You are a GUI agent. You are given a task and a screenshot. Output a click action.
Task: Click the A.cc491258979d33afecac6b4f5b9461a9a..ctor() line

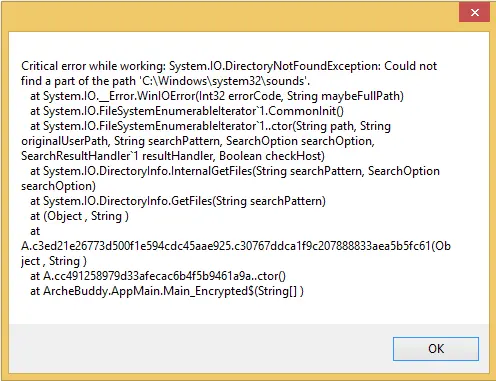tap(158, 276)
